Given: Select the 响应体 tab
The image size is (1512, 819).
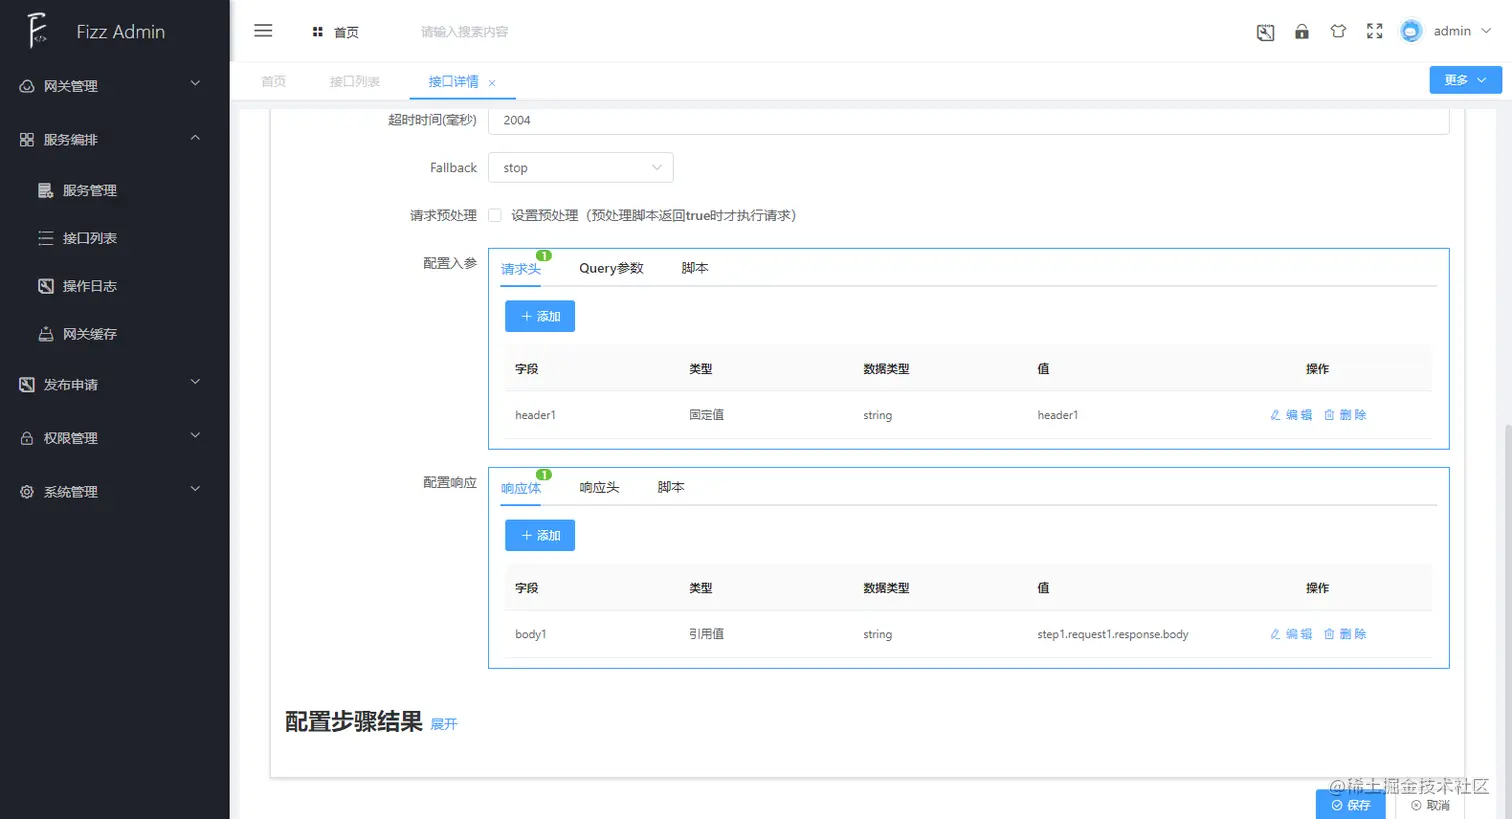Looking at the screenshot, I should (x=521, y=488).
